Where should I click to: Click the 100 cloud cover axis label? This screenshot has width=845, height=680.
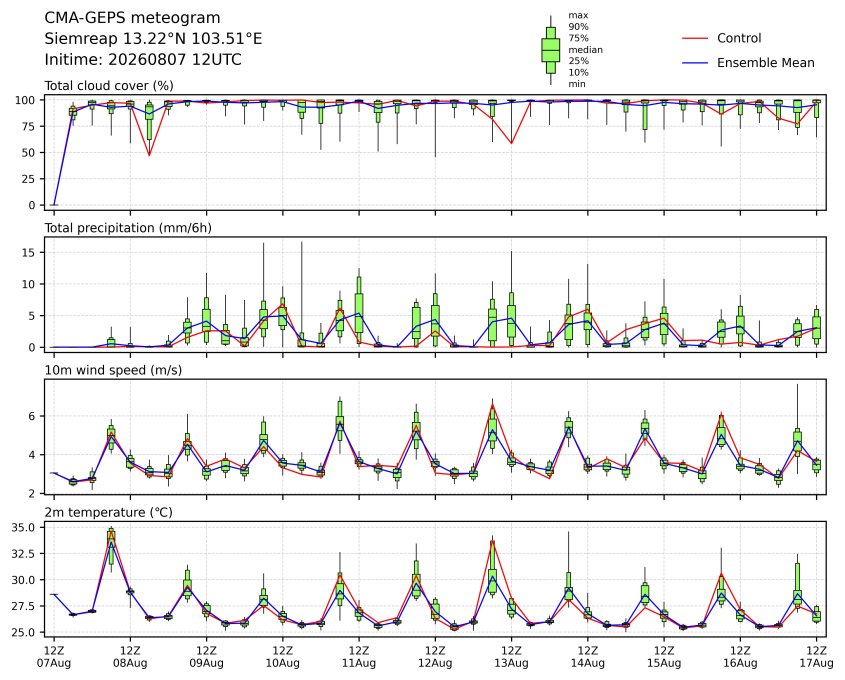coord(25,100)
